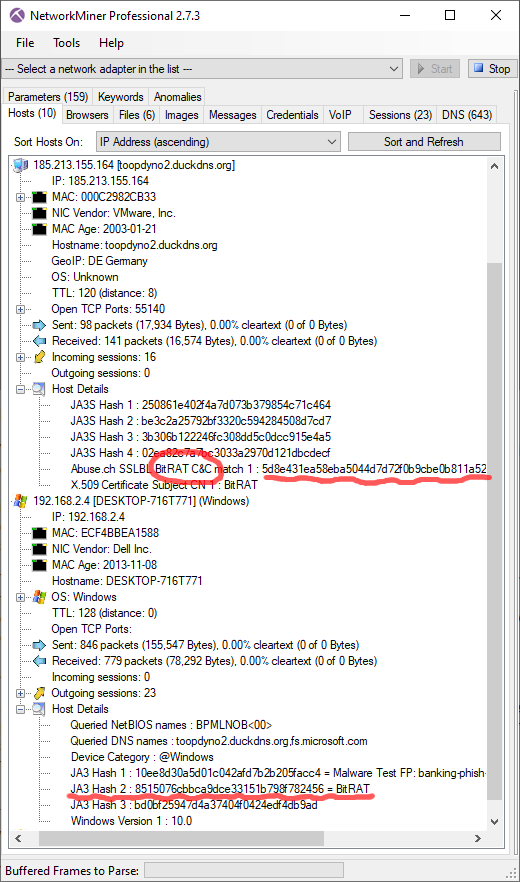Click network card icon beside NIC Vendor: VMware
This screenshot has width=520, height=882.
(39, 213)
